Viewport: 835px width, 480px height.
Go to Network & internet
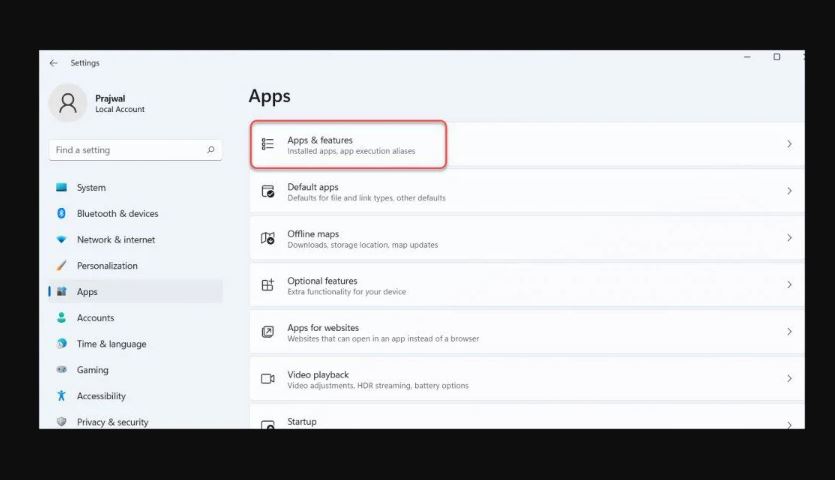click(x=135, y=239)
